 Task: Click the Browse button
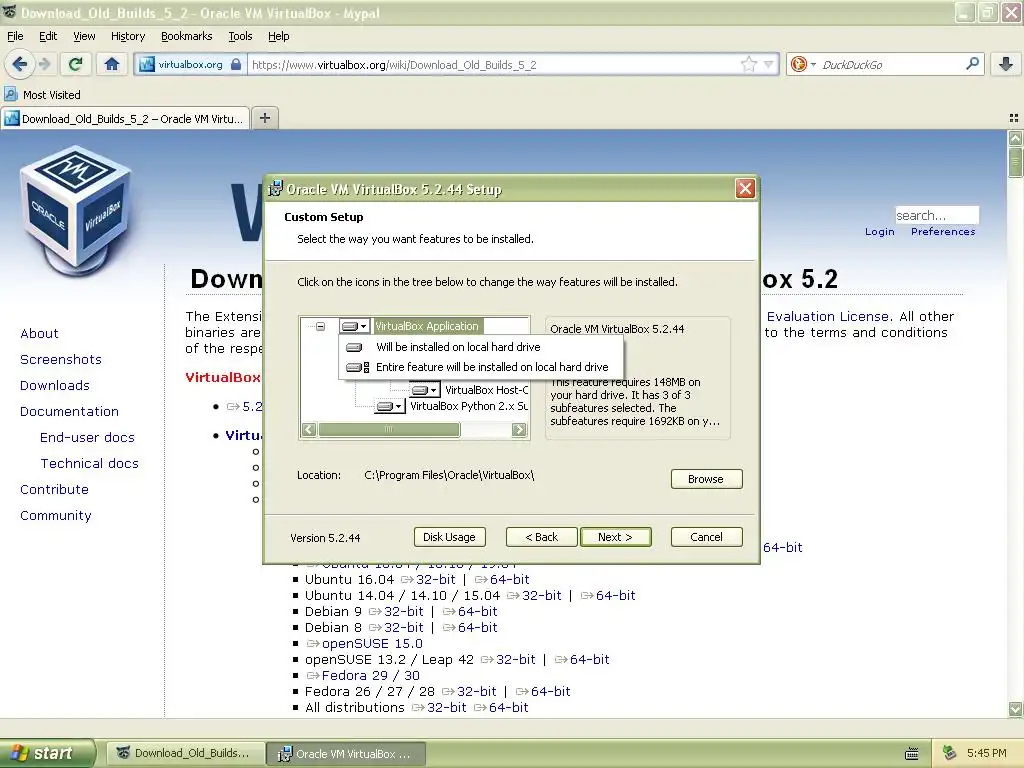coord(706,479)
